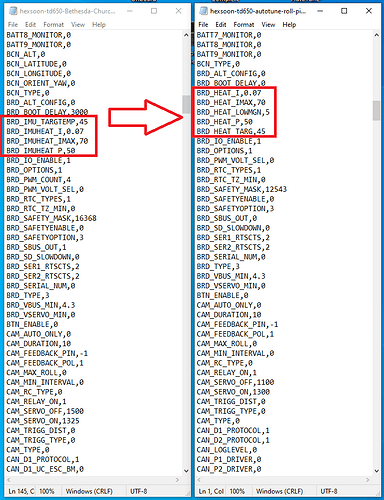Click BRD_IMUHEAT_I,0.07 line in left window
This screenshot has height=500, width=384.
45,131
